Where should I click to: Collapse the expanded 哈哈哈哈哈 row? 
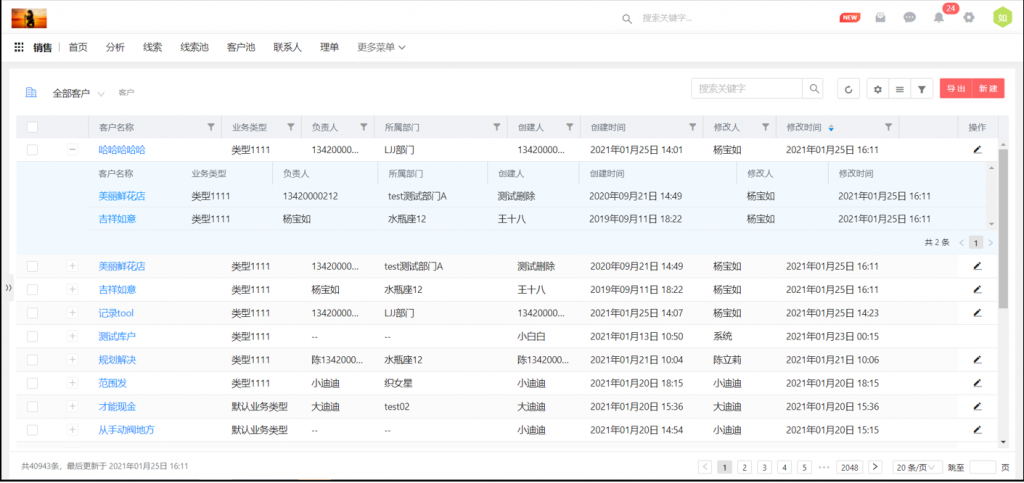click(72, 150)
